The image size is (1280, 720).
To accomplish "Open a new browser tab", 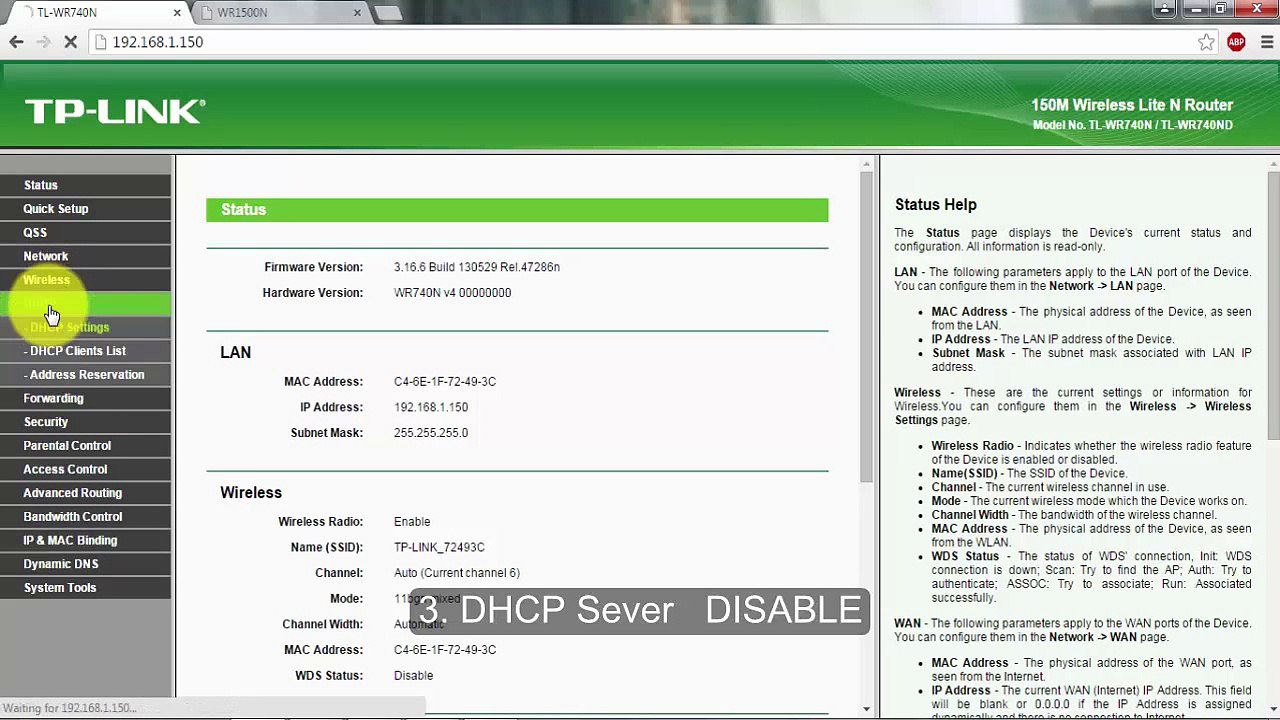I will pos(388,13).
